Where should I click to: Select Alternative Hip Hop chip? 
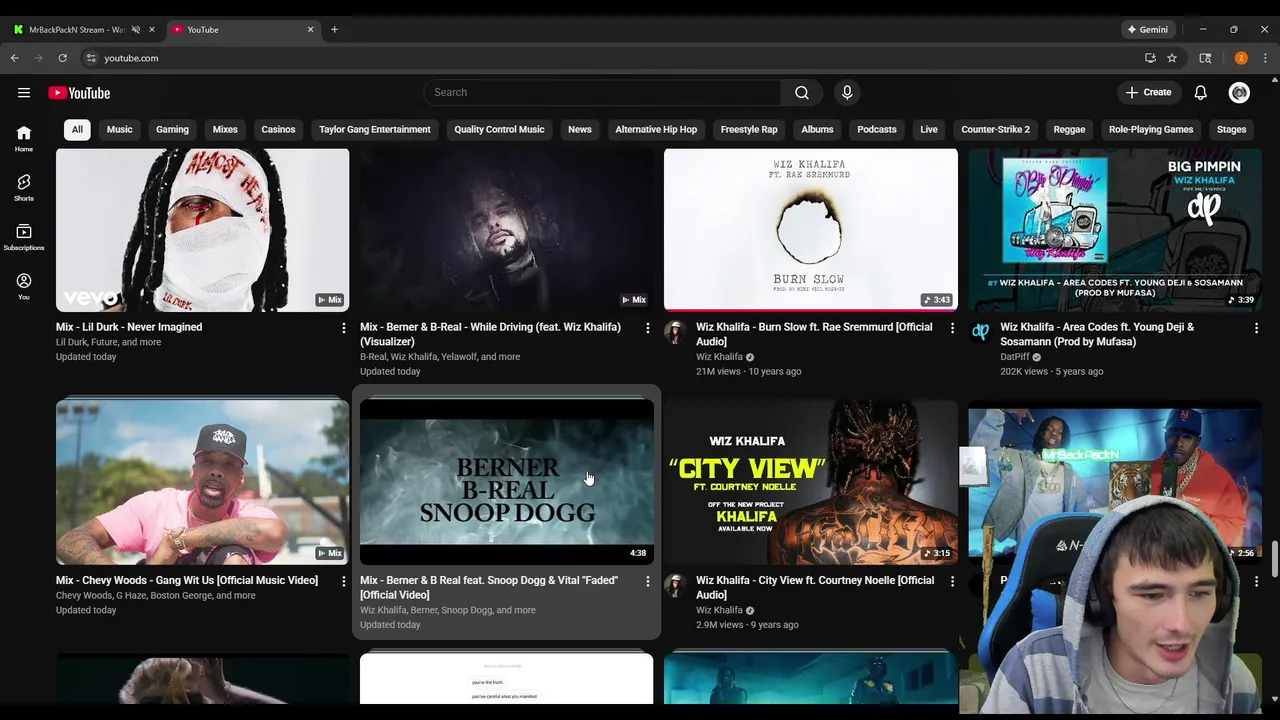656,129
